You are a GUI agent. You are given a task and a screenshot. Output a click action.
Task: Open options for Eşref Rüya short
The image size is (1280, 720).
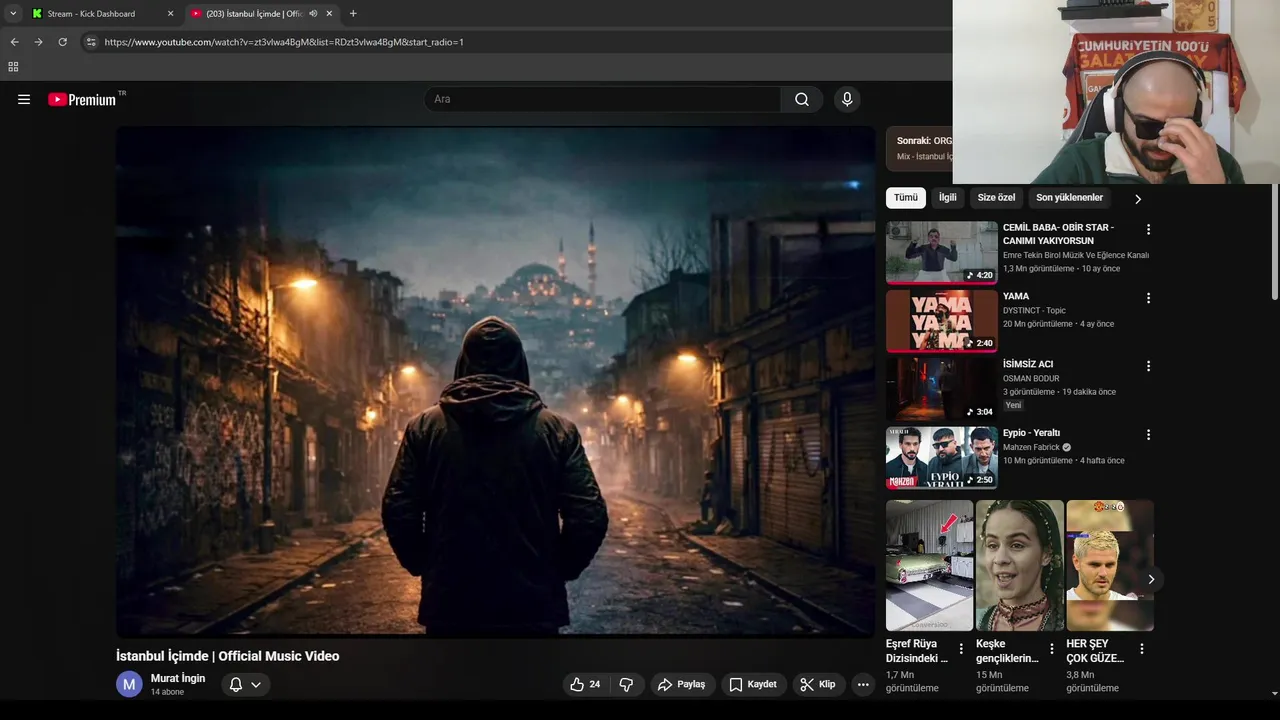(x=961, y=649)
